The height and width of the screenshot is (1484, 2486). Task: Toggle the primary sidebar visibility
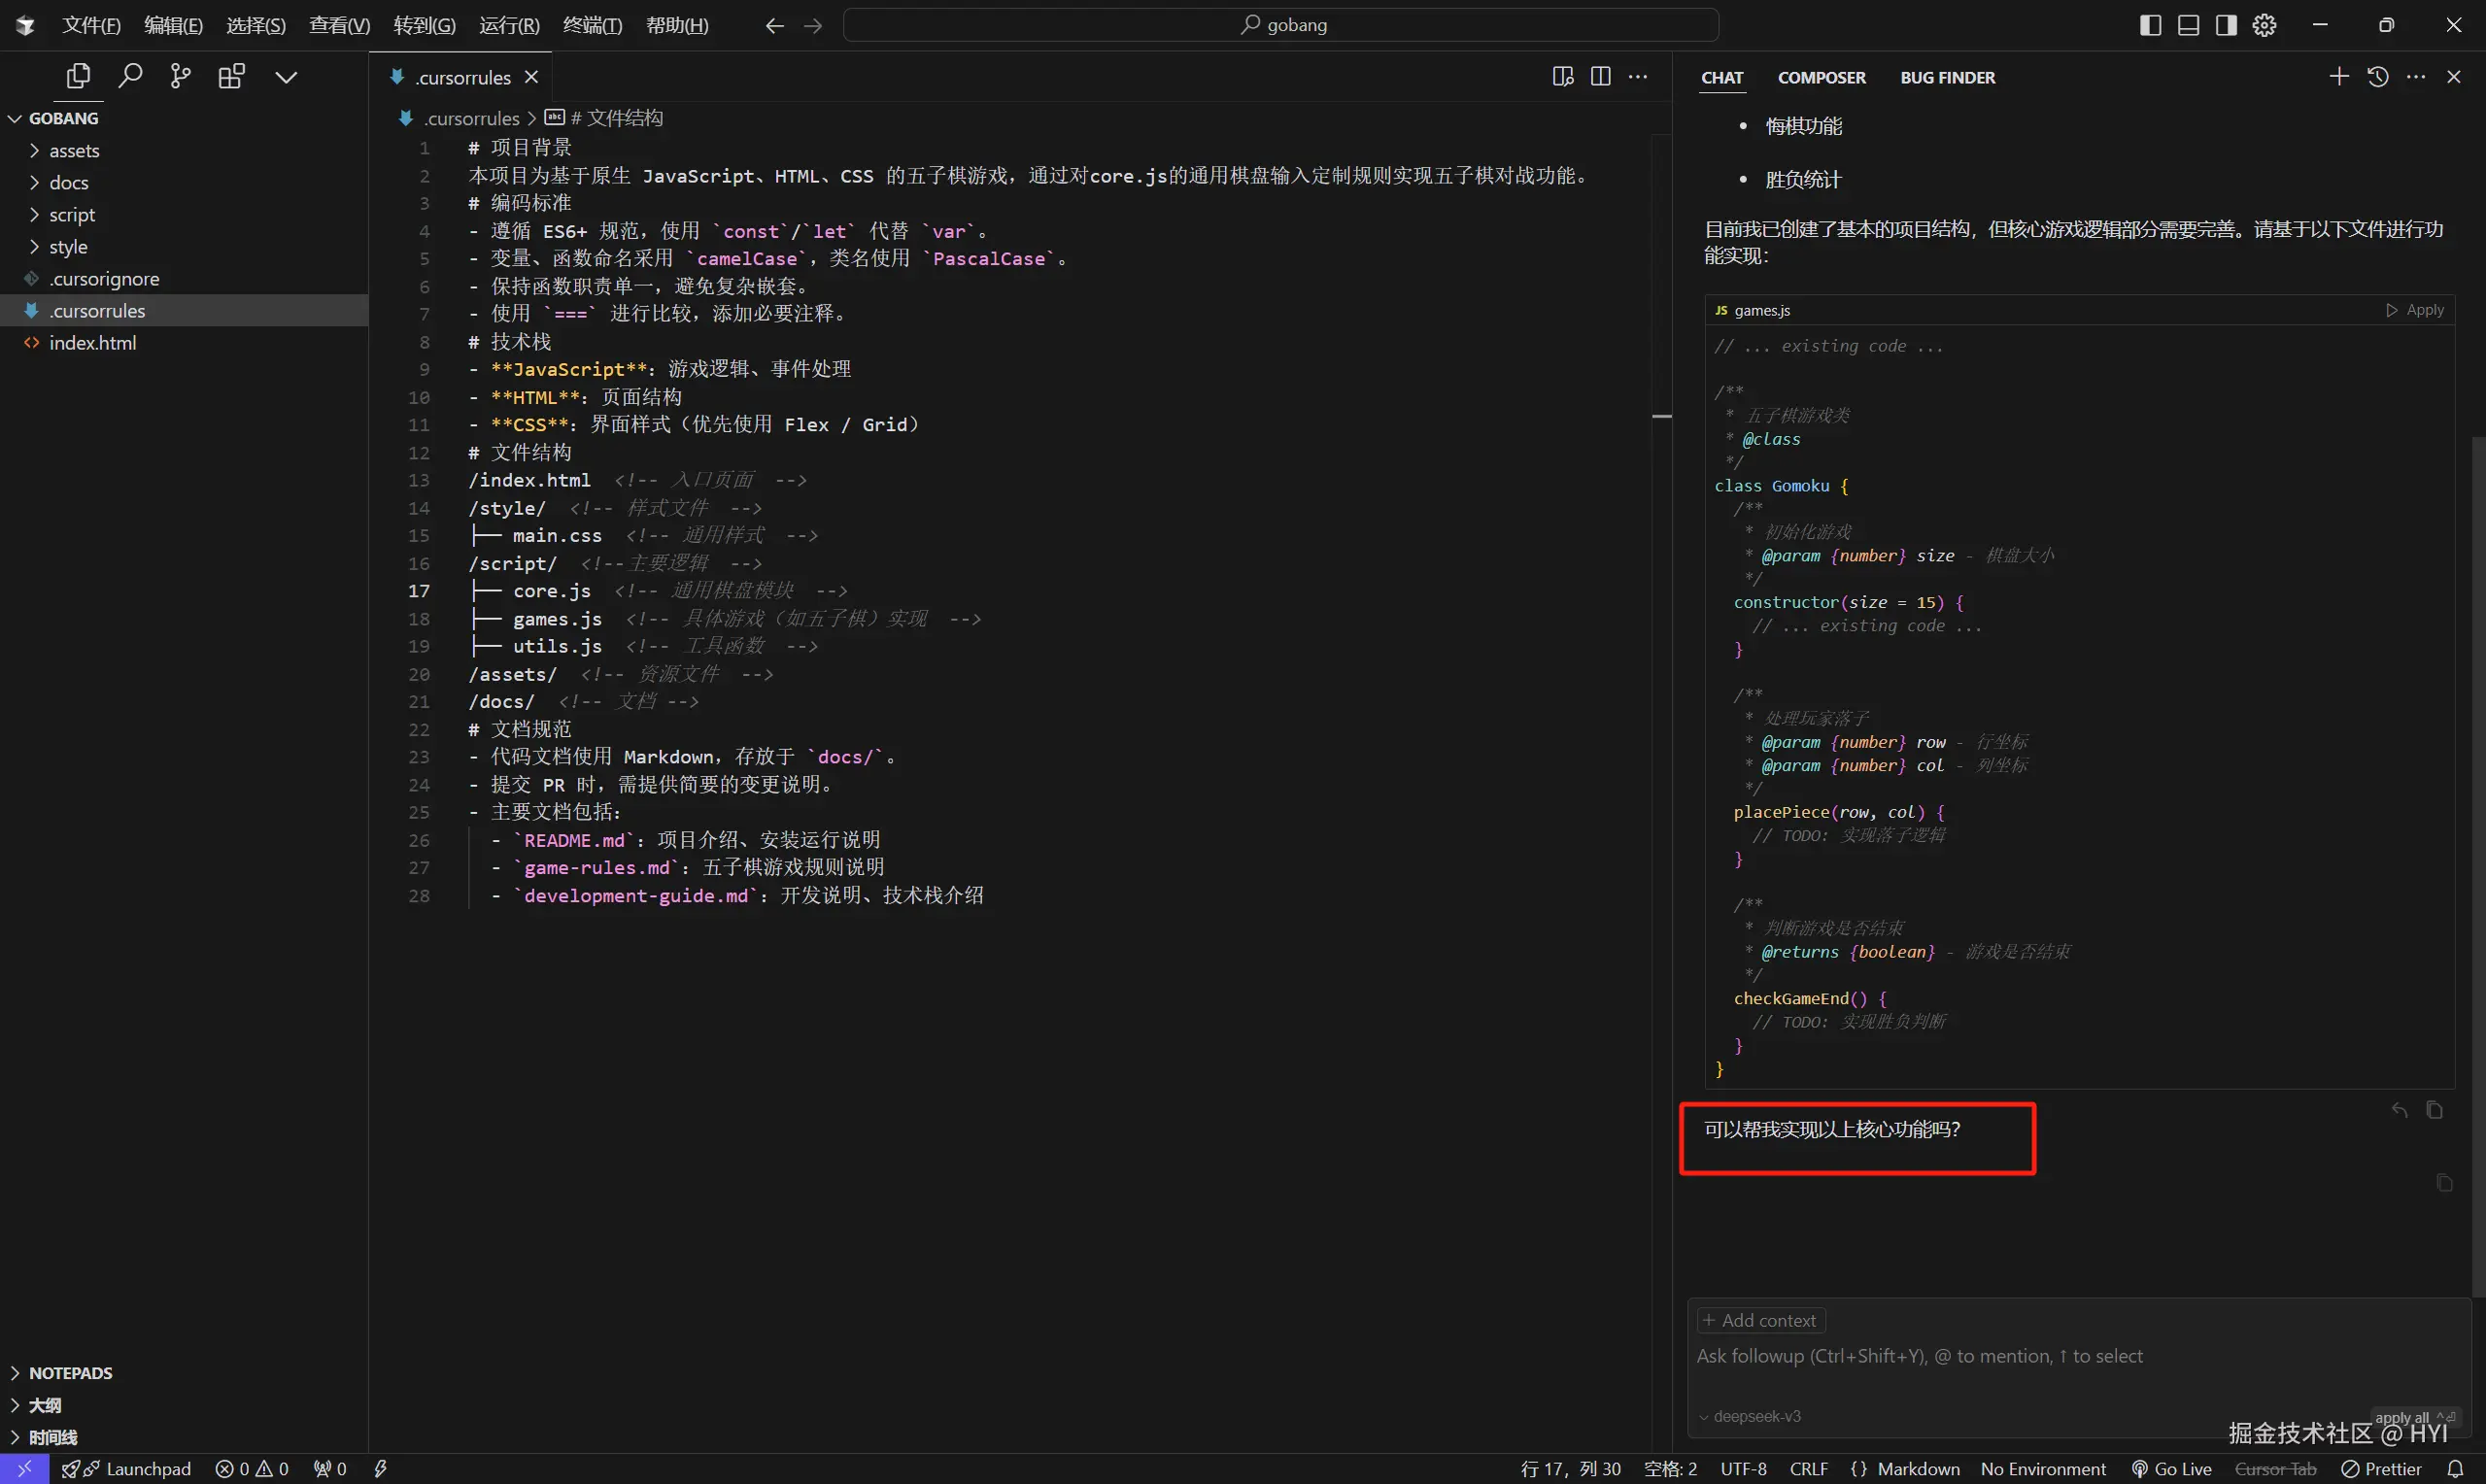2151,24
